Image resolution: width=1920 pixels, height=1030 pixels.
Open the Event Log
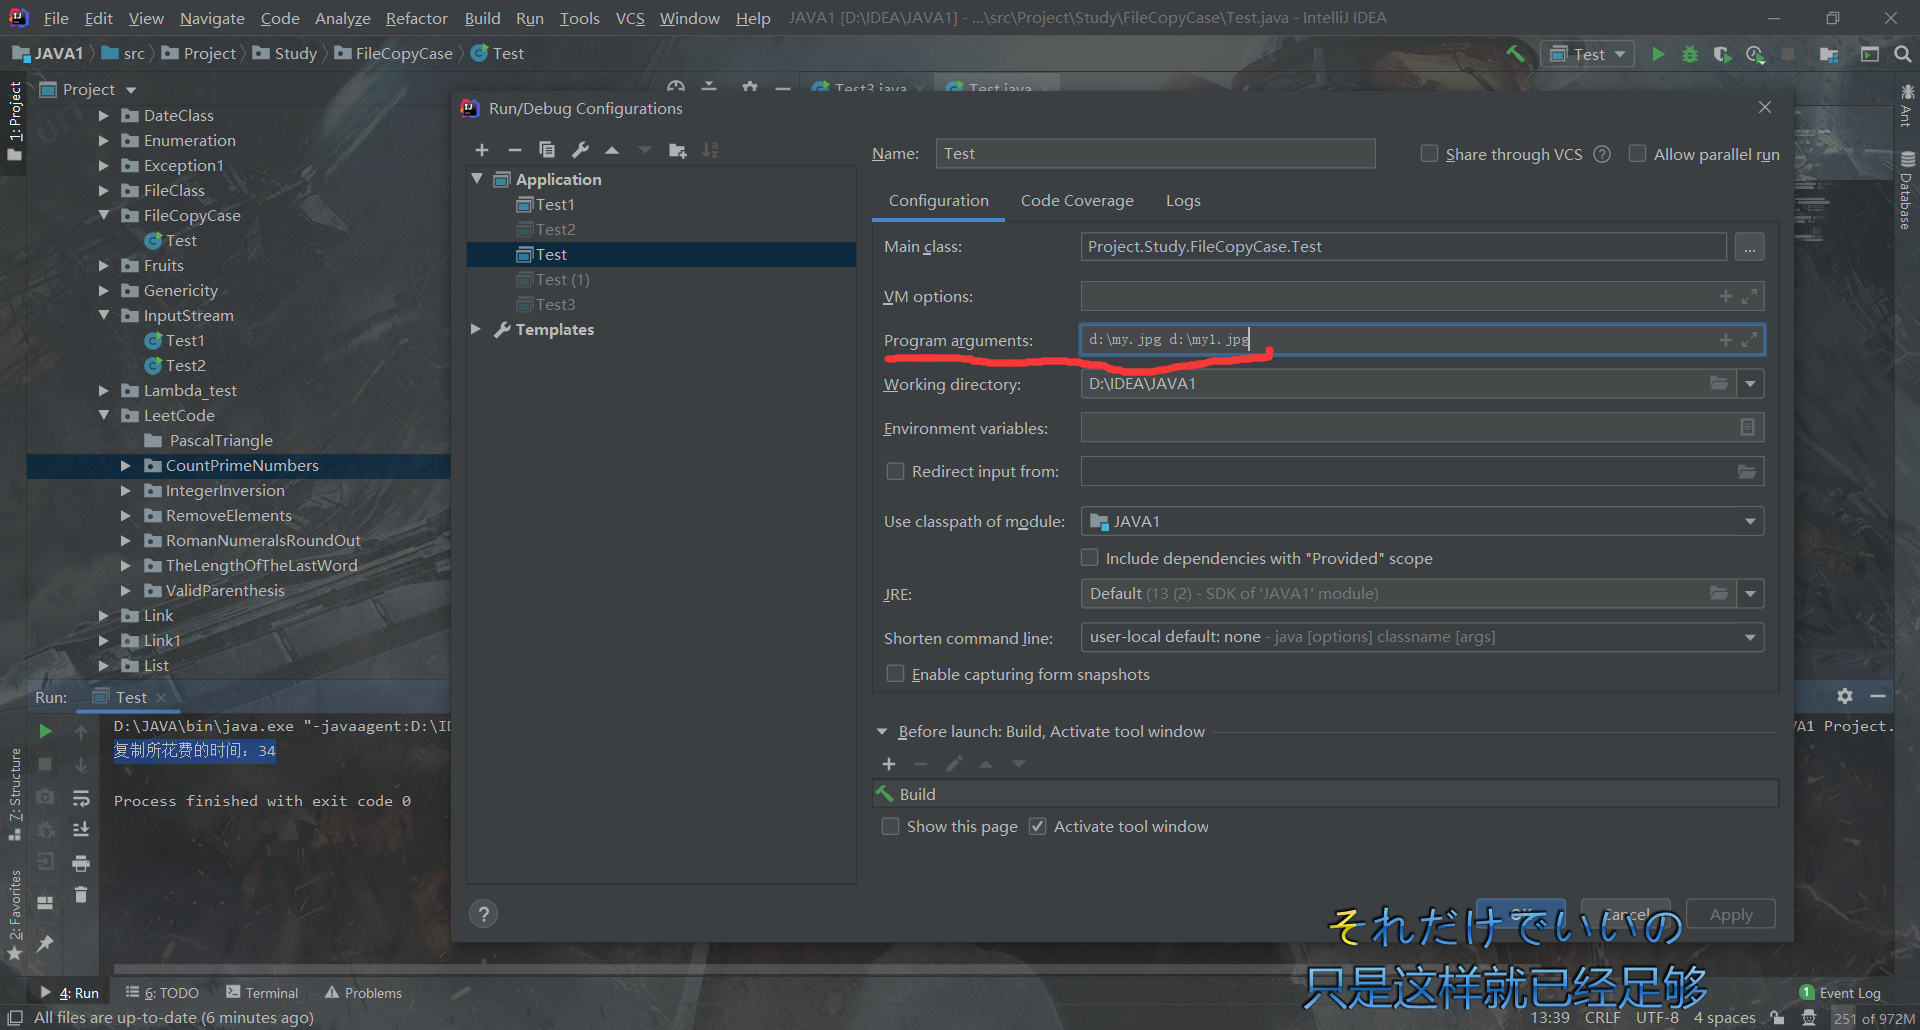tap(1840, 992)
